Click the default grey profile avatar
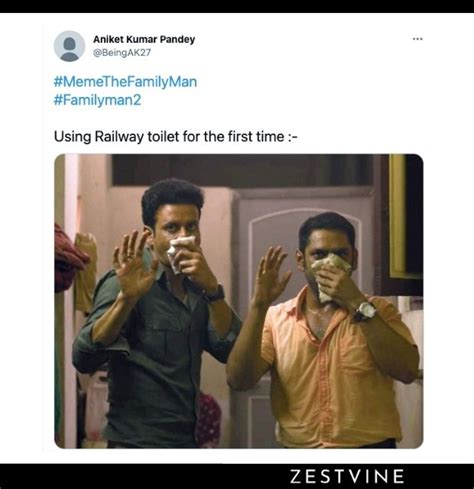The image size is (474, 489). click(69, 46)
